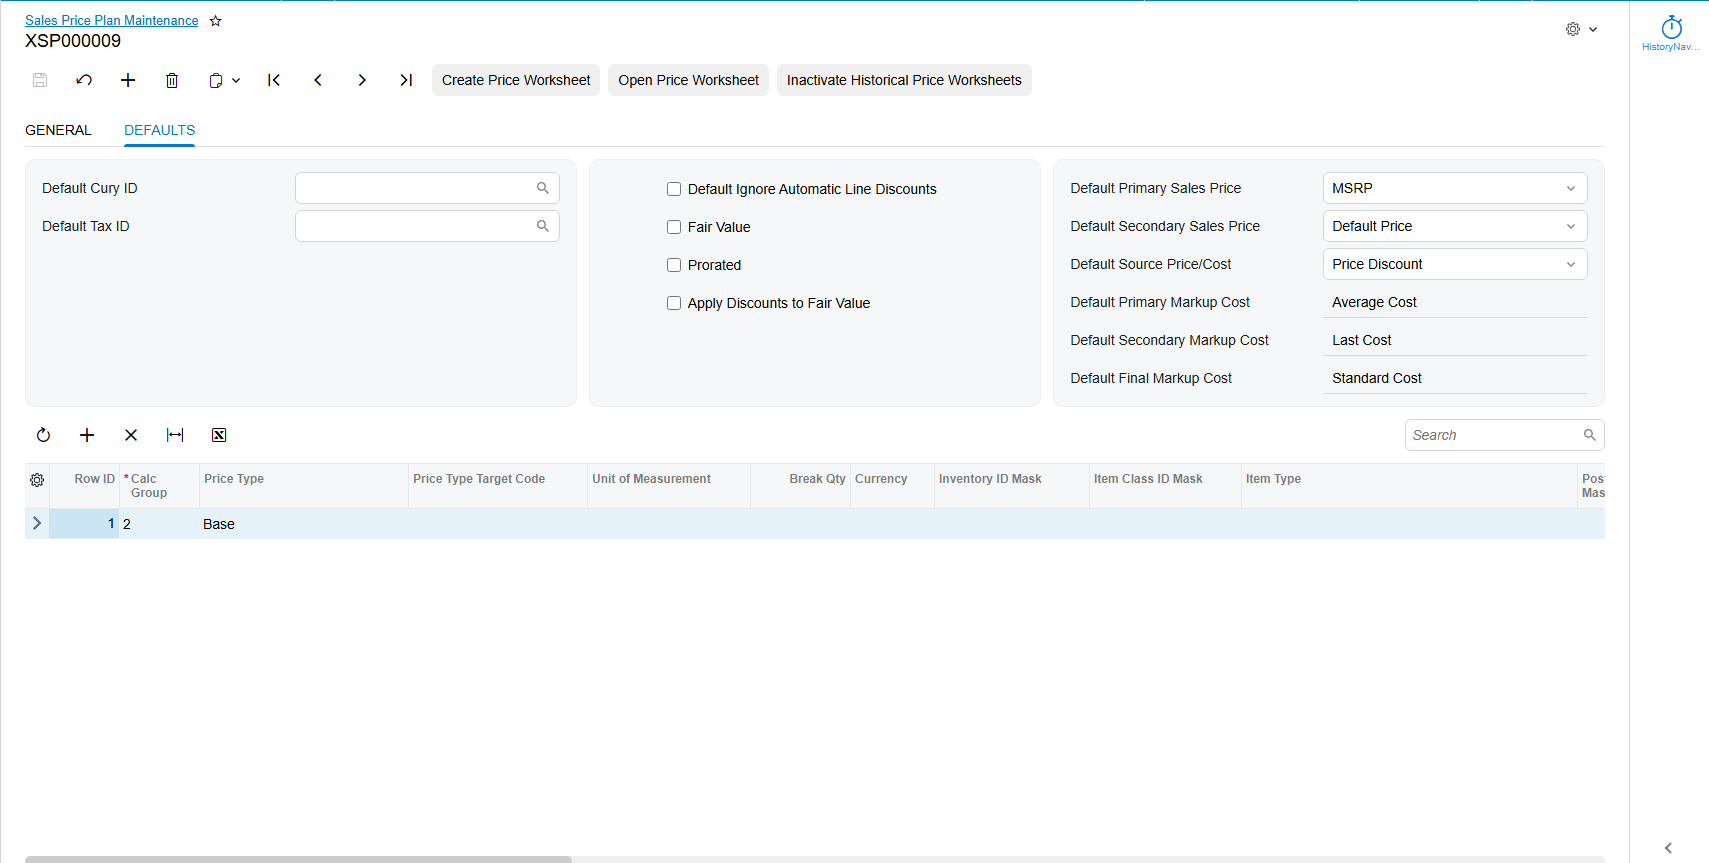Toggle Apply Discounts to Fair Value

click(x=674, y=303)
